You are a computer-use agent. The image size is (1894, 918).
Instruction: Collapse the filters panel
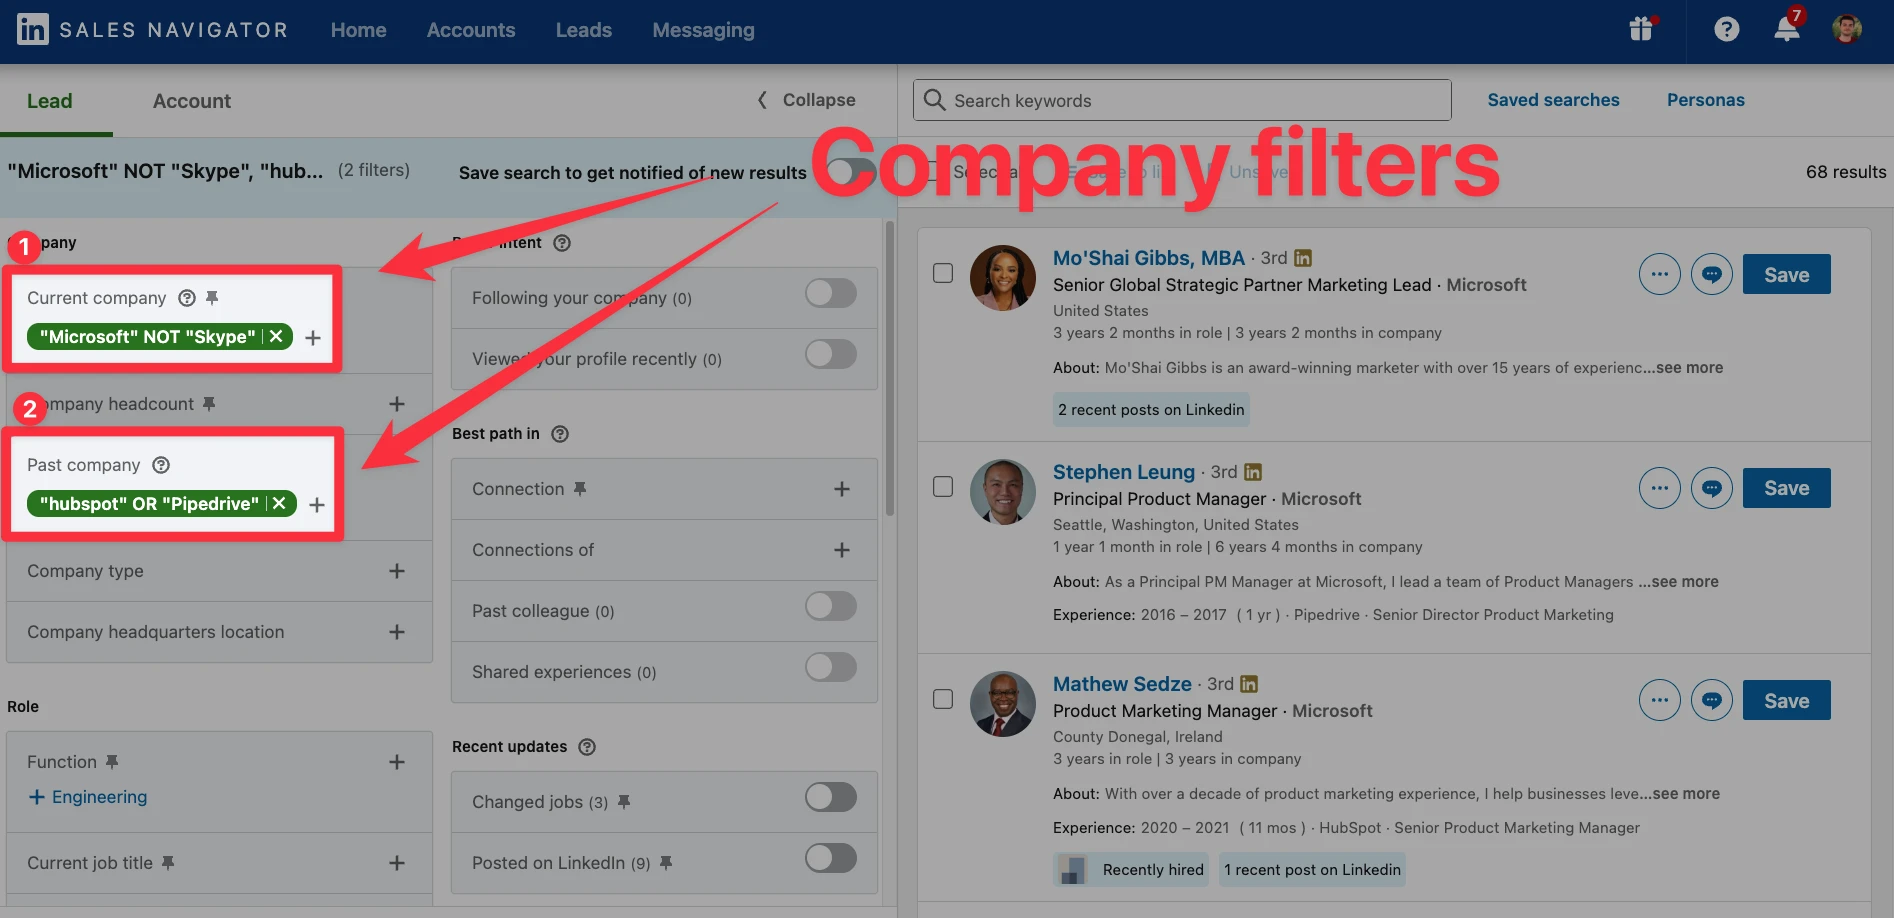point(807,100)
